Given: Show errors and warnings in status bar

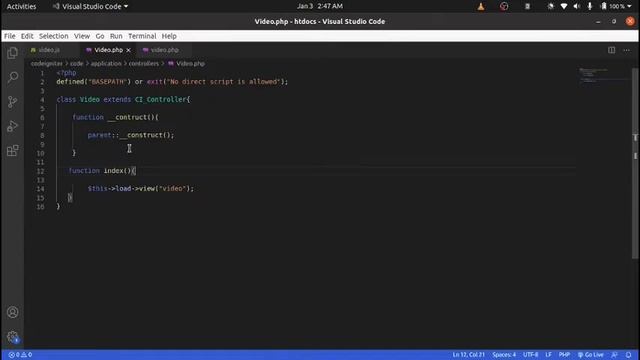Looking at the screenshot, I should point(20,355).
